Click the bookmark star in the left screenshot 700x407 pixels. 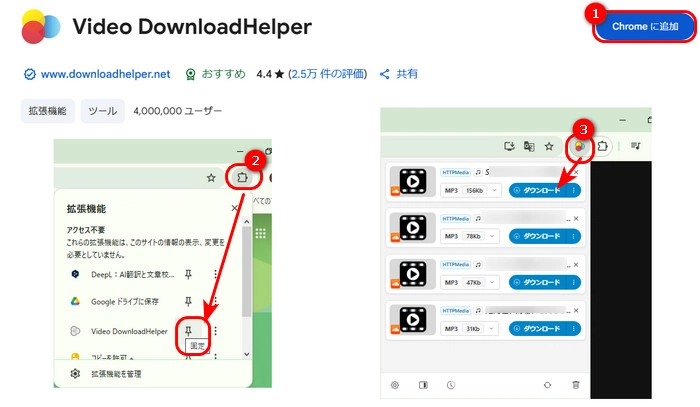(x=211, y=178)
